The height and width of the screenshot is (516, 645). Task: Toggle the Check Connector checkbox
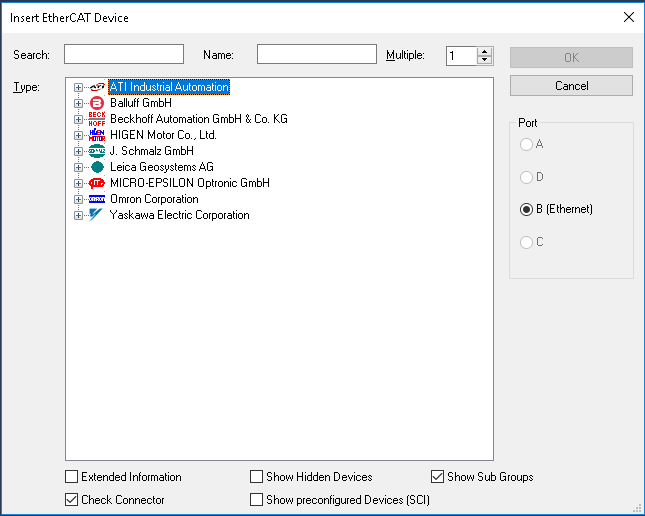[71, 500]
